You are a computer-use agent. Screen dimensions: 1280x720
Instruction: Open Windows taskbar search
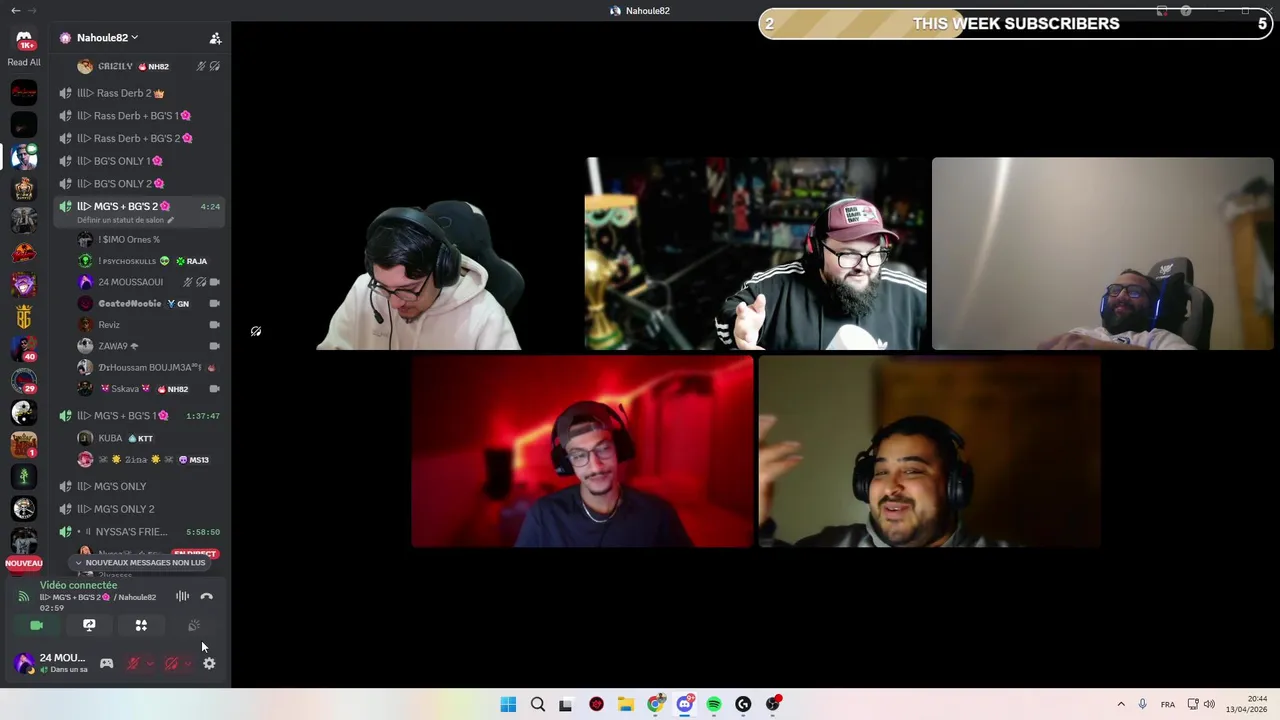pyautogui.click(x=538, y=704)
